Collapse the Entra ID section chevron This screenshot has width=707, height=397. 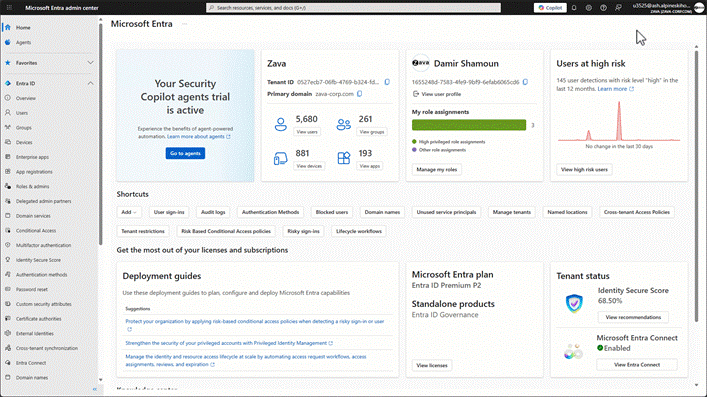90,83
